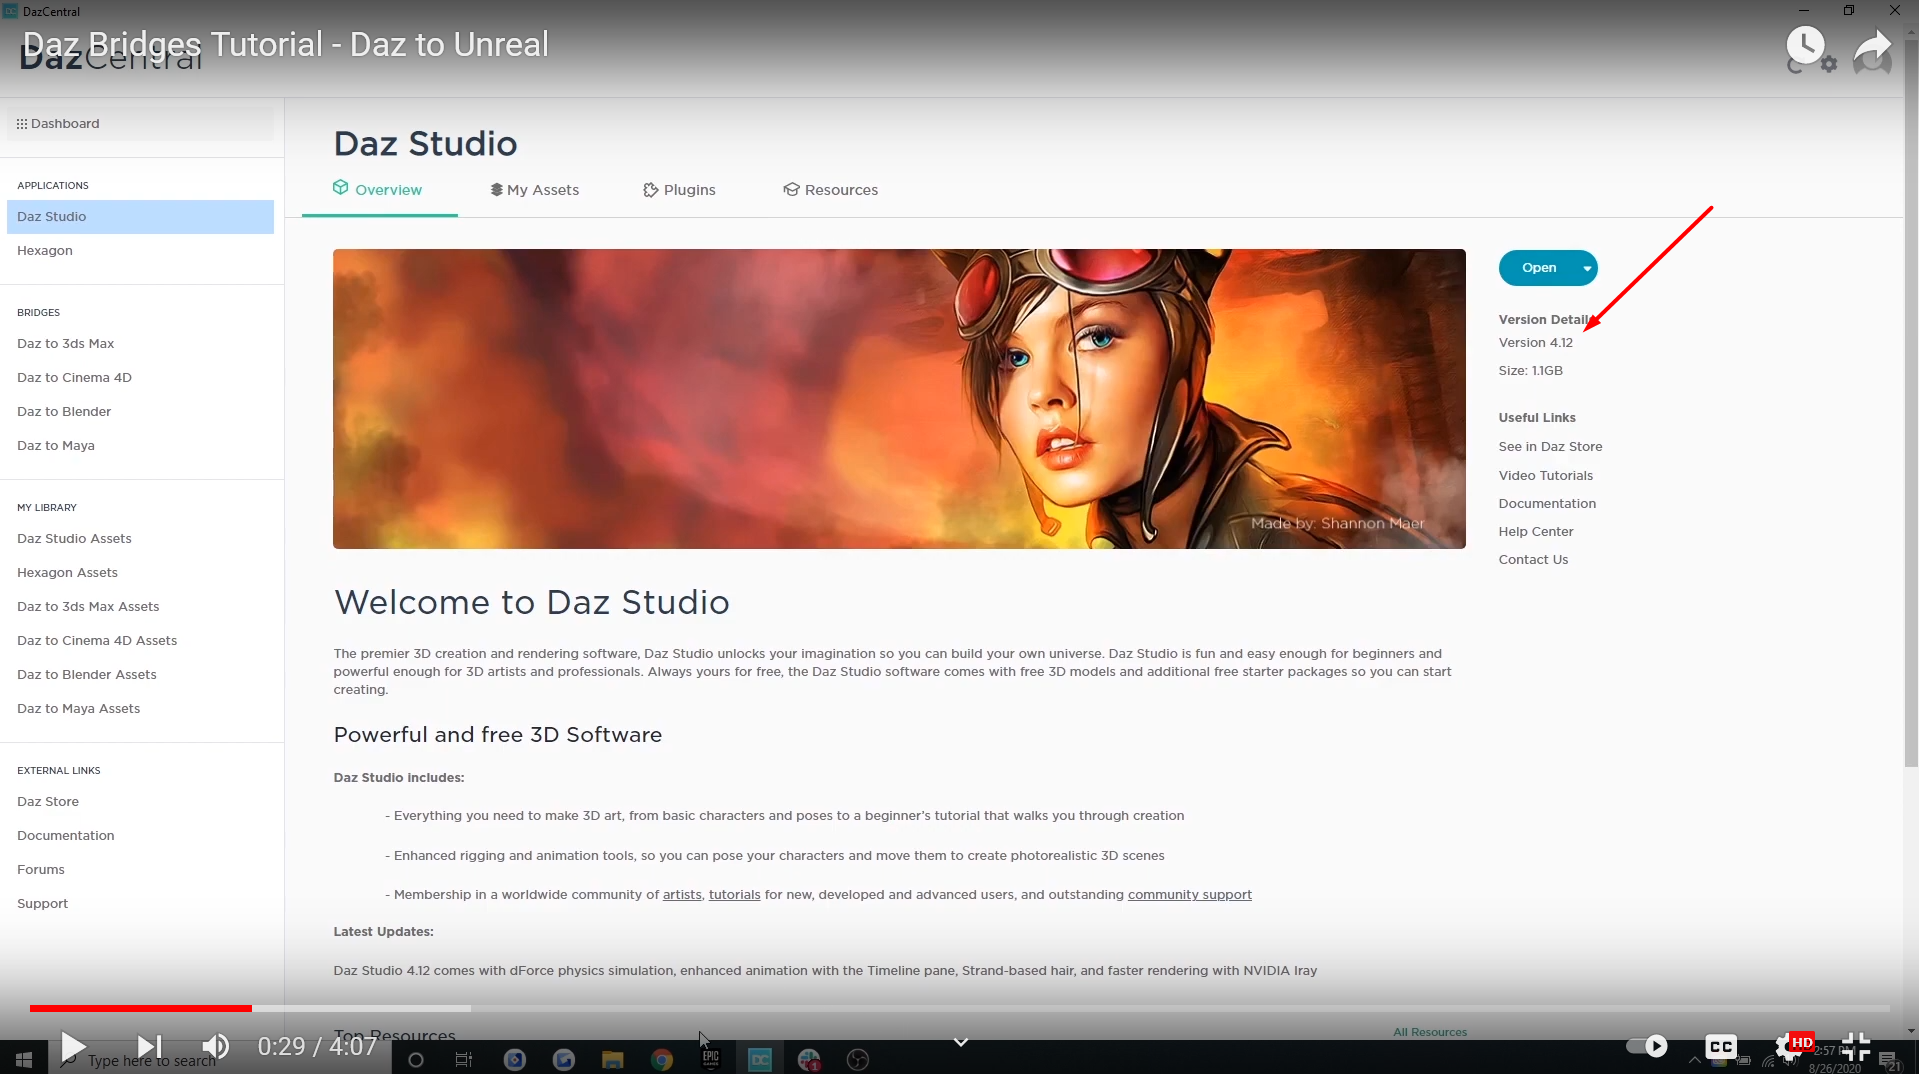Open Daz to 3ds Max Assets

(x=88, y=607)
